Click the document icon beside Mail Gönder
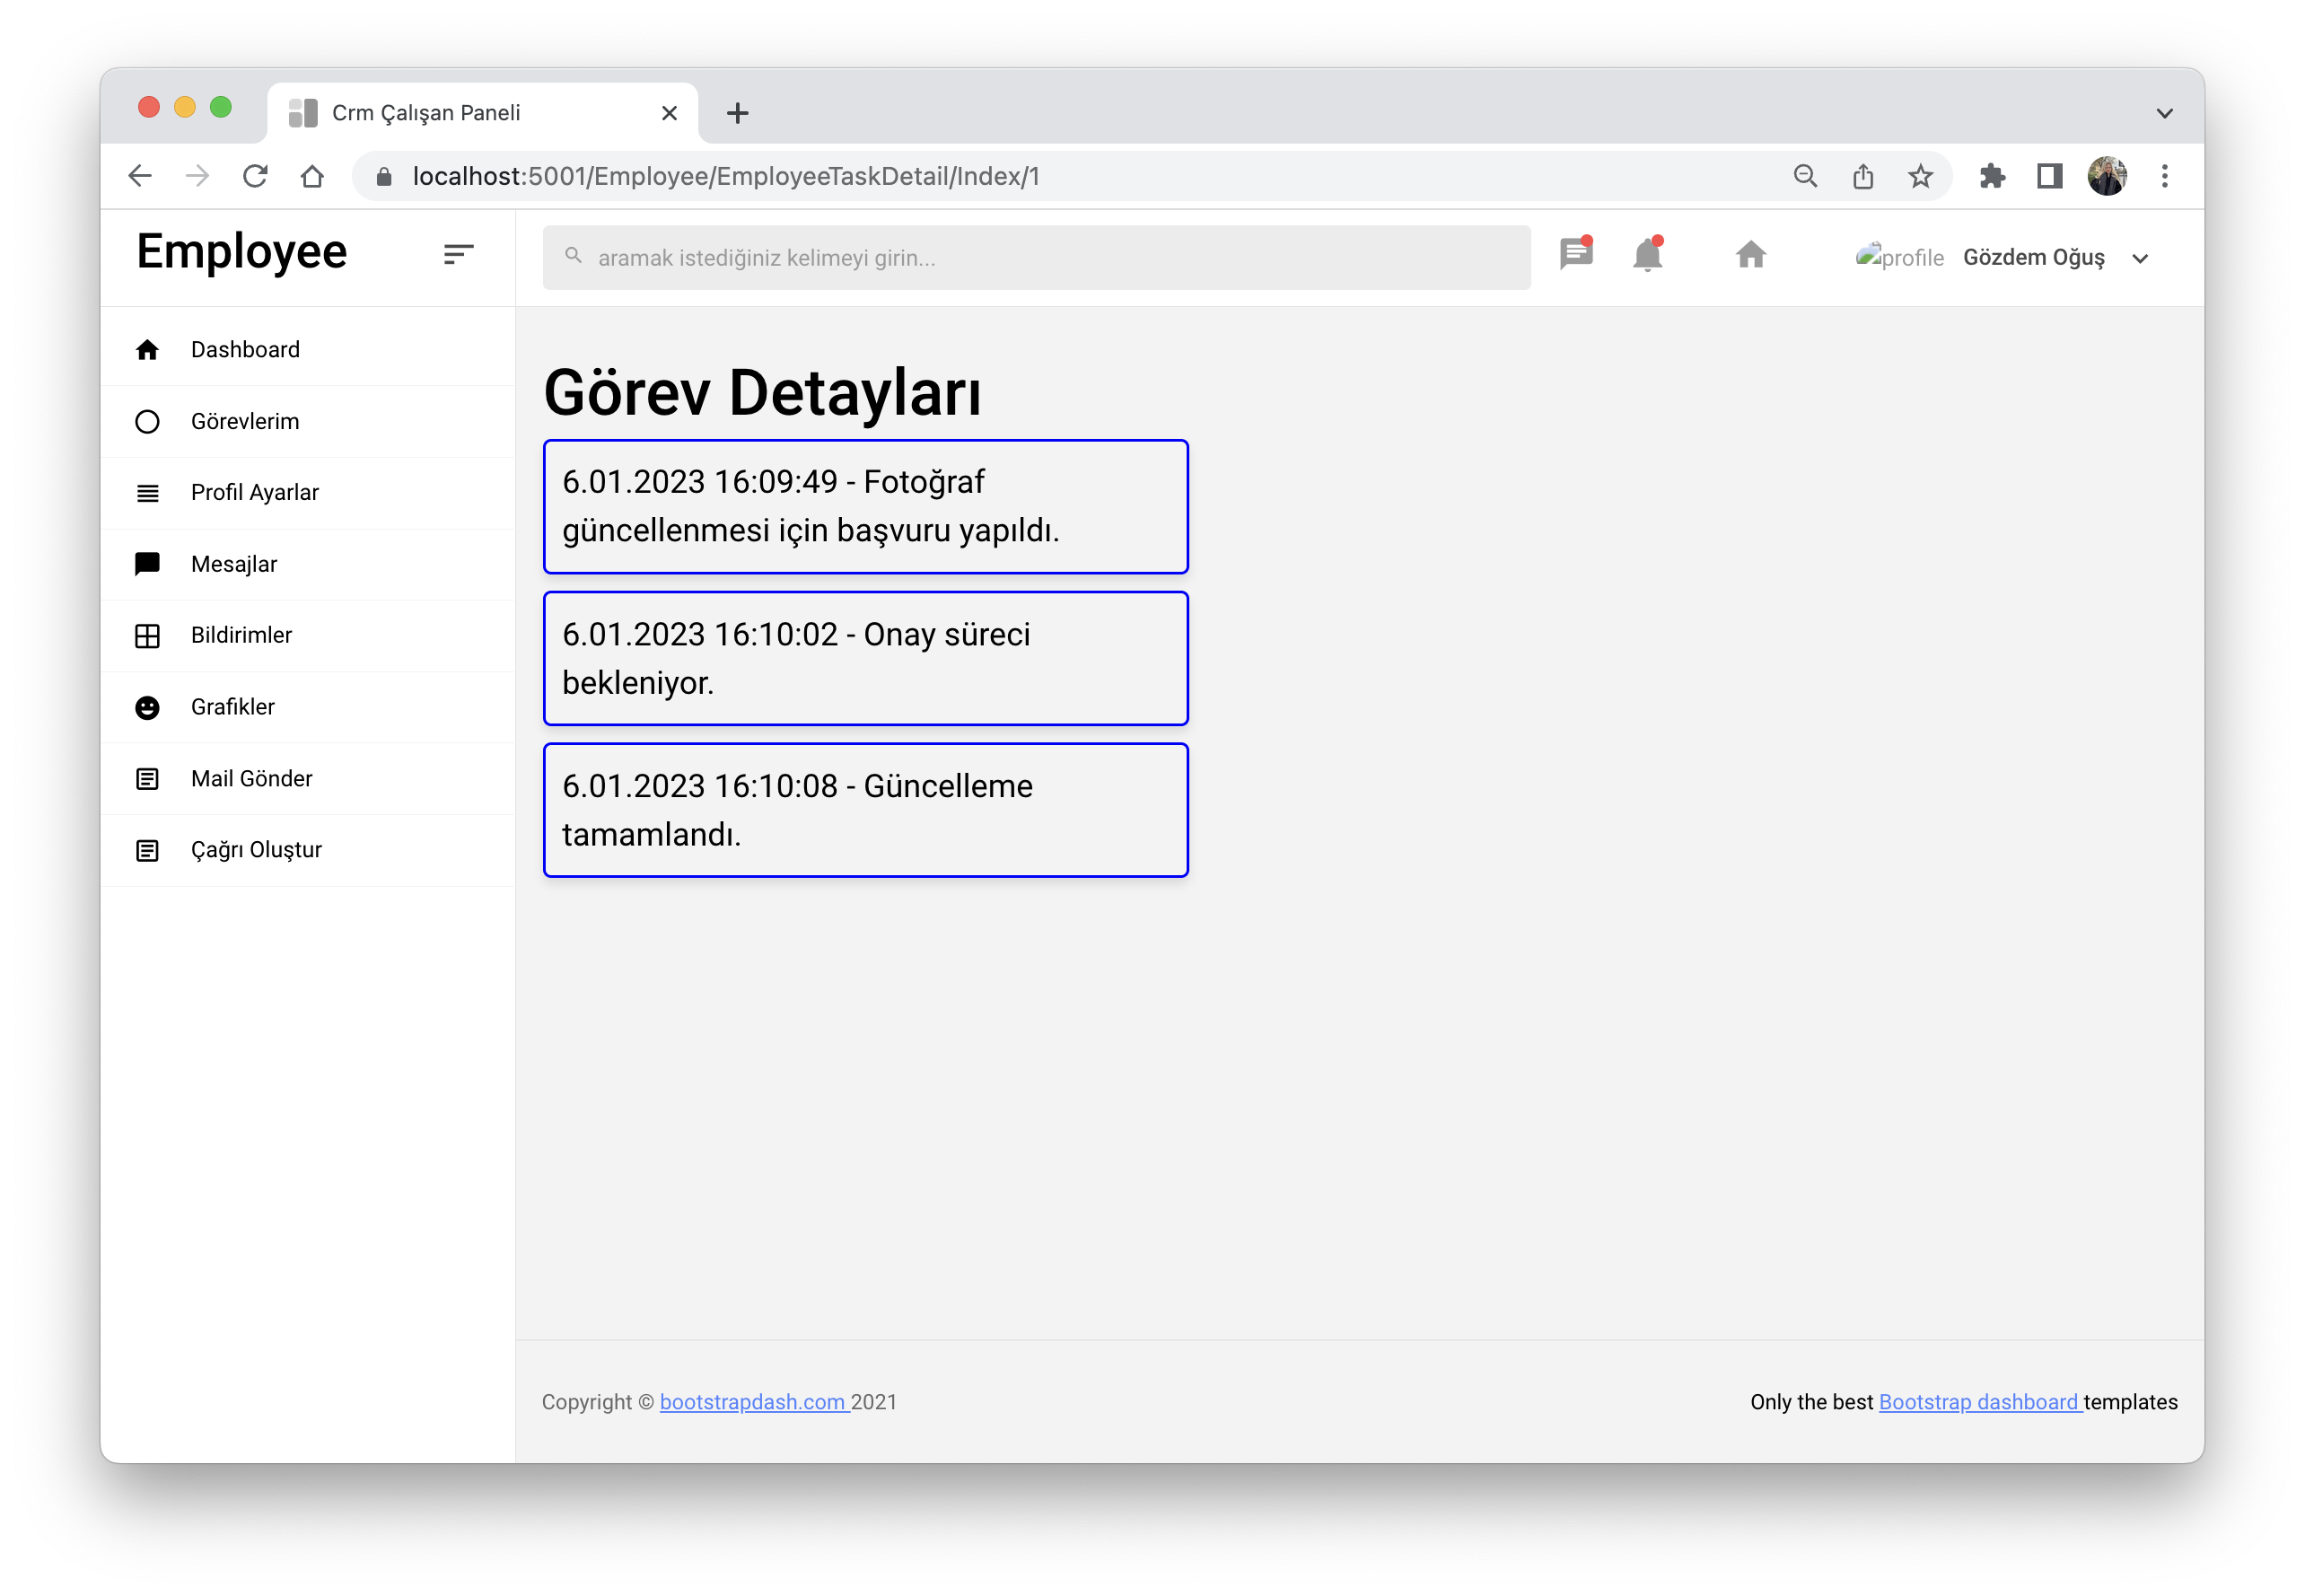2305x1596 pixels. coord(147,779)
